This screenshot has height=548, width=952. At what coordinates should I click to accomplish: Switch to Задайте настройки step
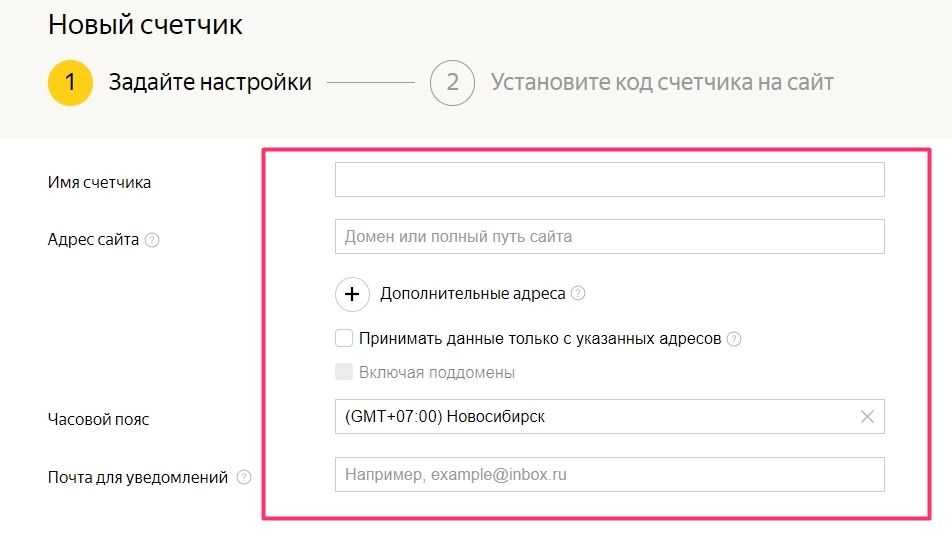pyautogui.click(x=210, y=83)
